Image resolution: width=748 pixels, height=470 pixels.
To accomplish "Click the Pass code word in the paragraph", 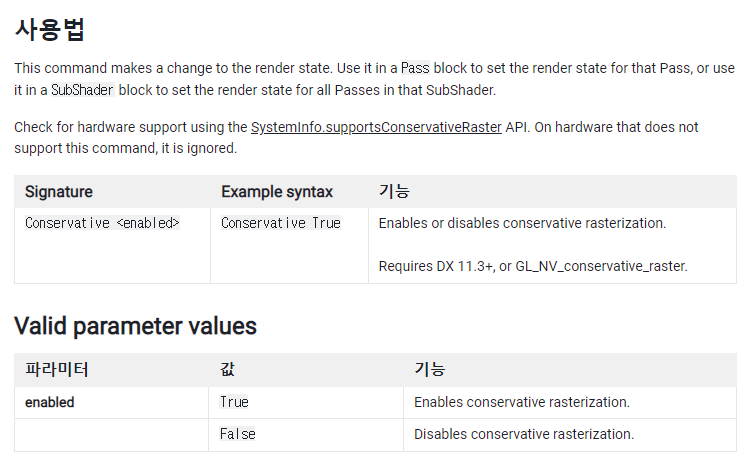I will [x=414, y=68].
